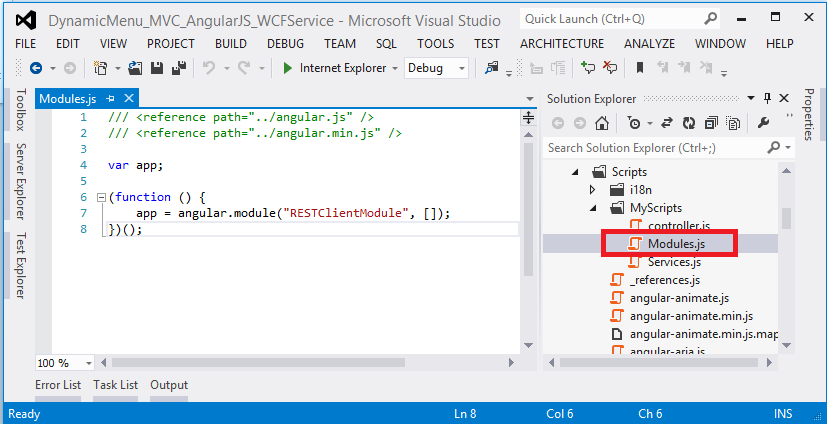
Task: Click the editor horizontal scrollbar thumb
Action: 258,363
